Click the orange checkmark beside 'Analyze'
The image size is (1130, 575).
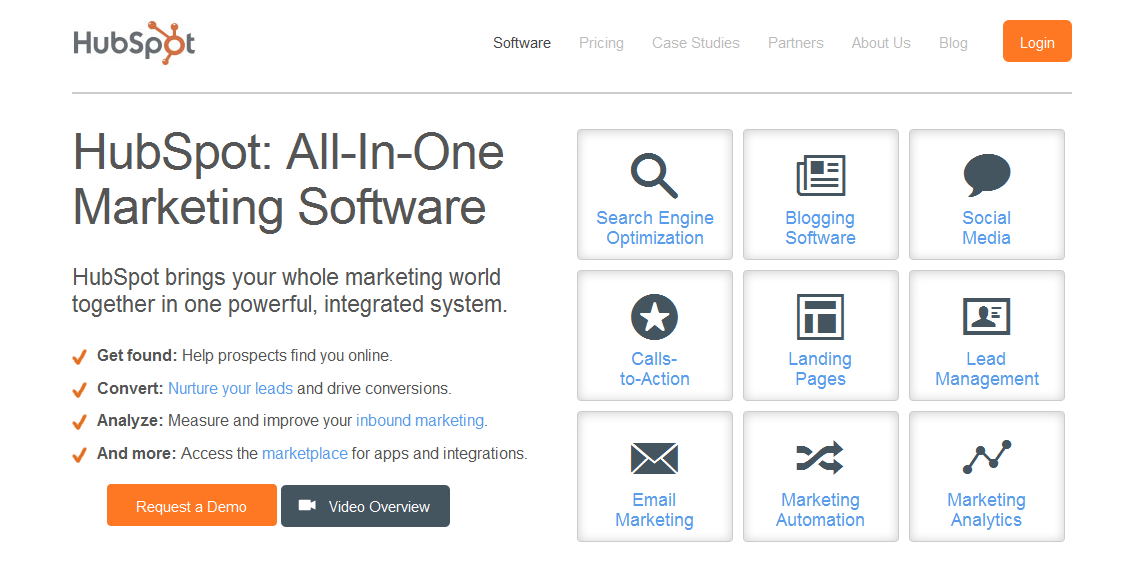[79, 422]
